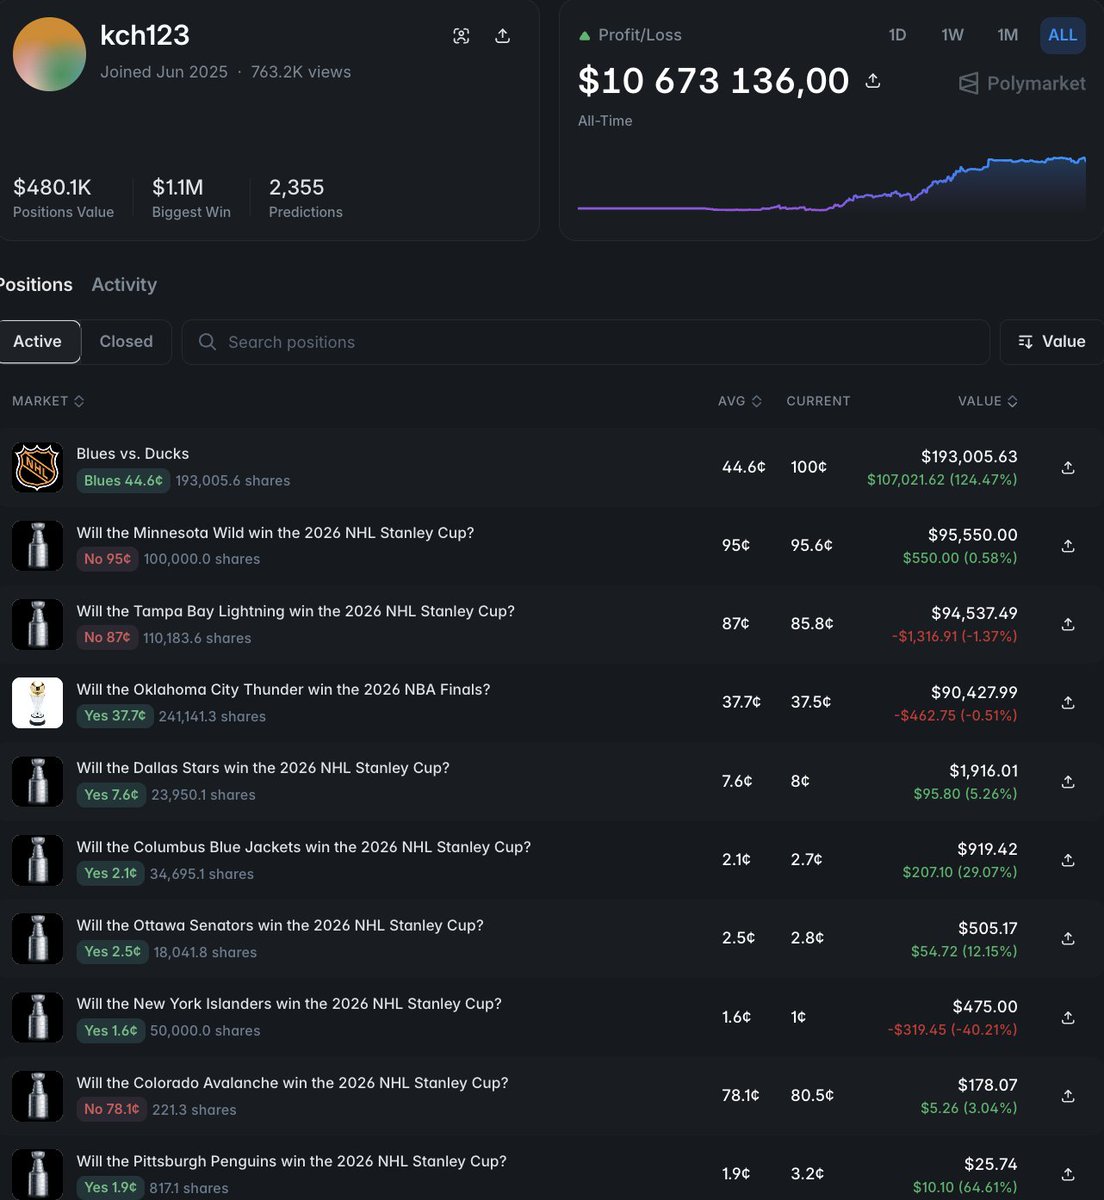
Task: Click the CURRENT column header
Action: click(x=818, y=401)
